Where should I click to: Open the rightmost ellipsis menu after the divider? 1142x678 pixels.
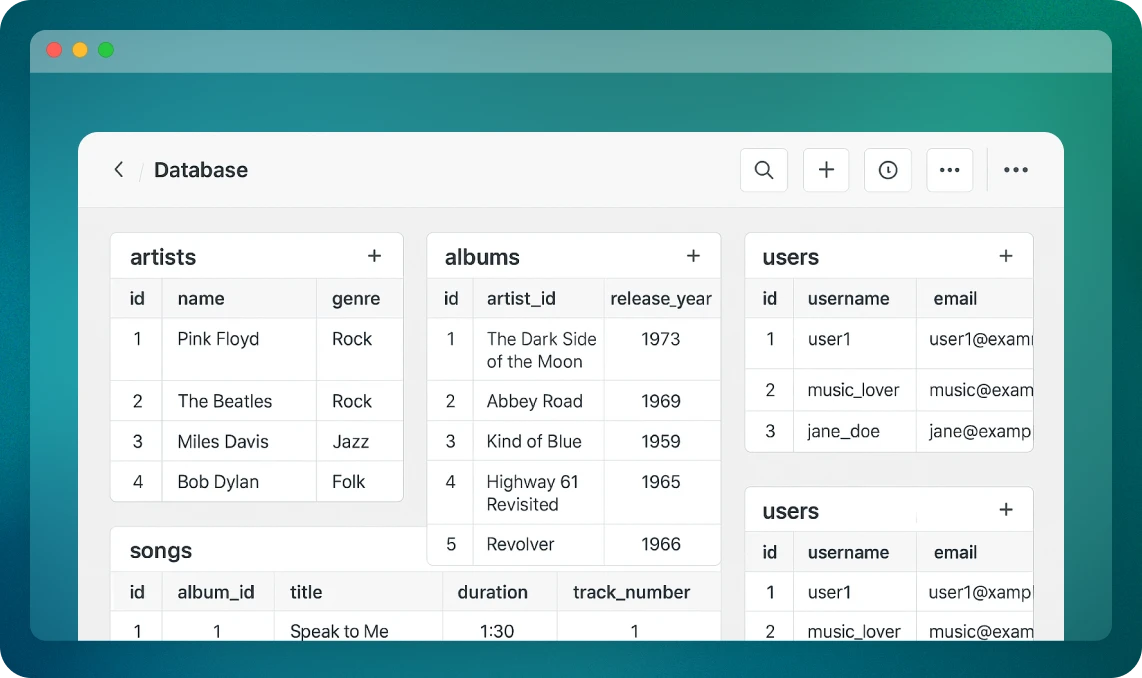pyautogui.click(x=1016, y=170)
